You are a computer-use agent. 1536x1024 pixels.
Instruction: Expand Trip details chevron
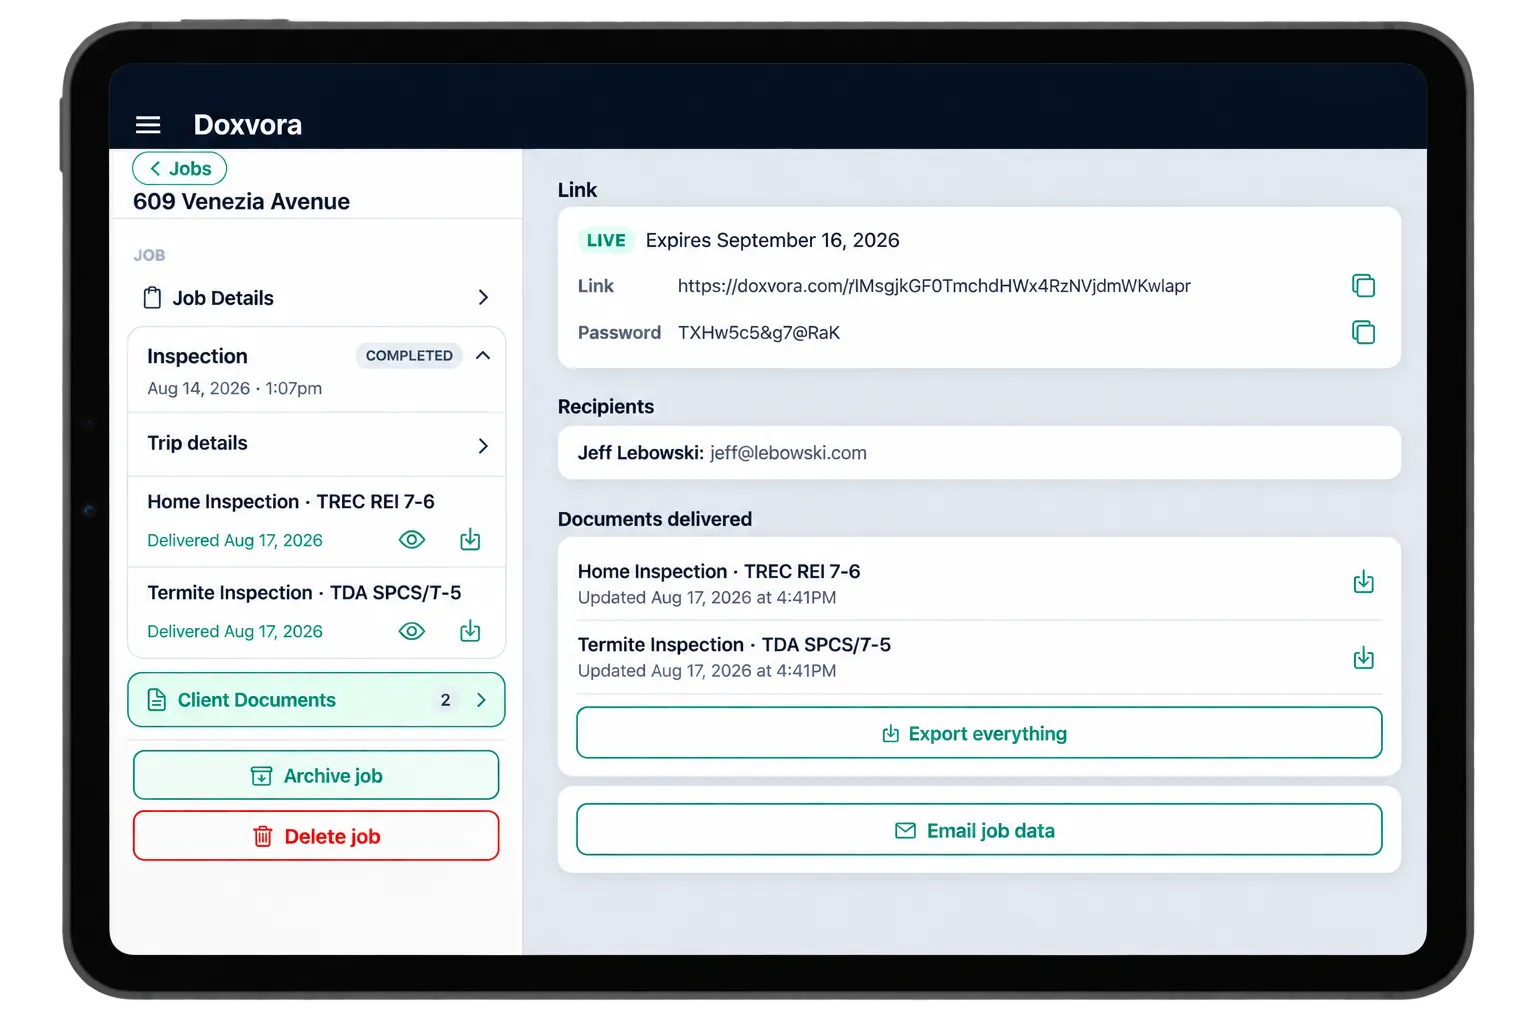point(483,445)
